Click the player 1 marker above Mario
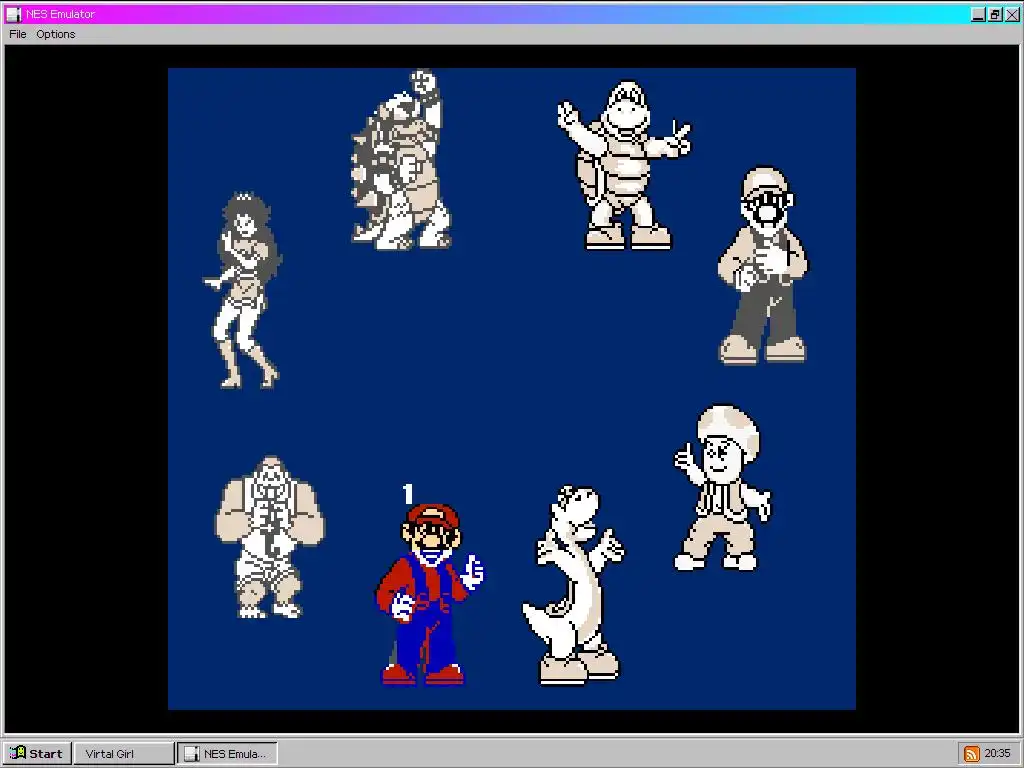Screen dimensions: 1024x768 click(408, 494)
